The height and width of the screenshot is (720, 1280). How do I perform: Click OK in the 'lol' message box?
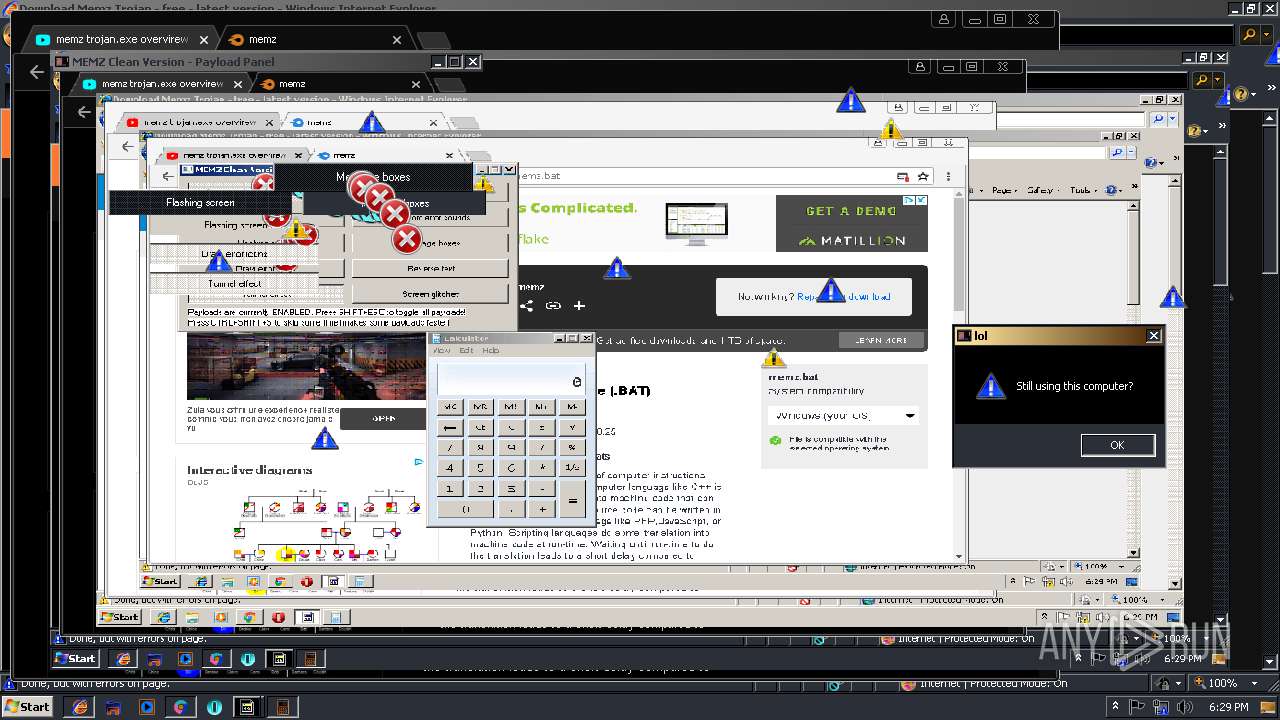pos(1117,445)
